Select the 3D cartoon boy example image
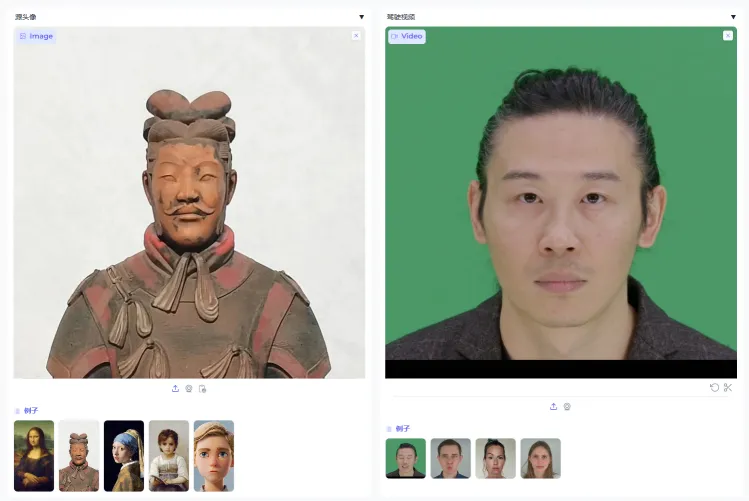Image resolution: width=749 pixels, height=501 pixels. pyautogui.click(x=214, y=456)
